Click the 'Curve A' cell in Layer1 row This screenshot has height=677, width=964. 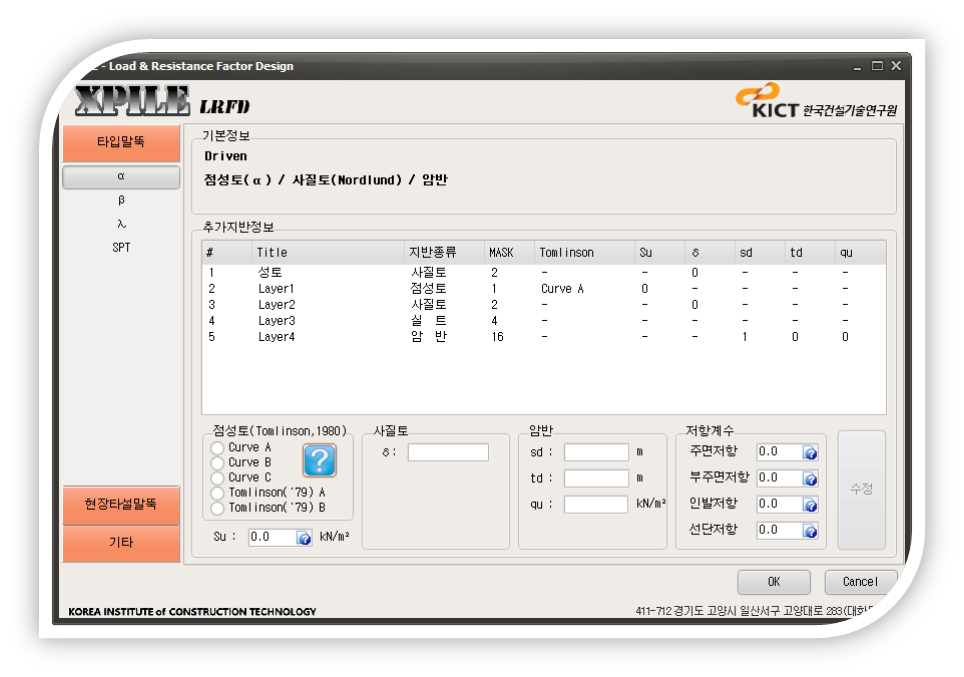(562, 289)
